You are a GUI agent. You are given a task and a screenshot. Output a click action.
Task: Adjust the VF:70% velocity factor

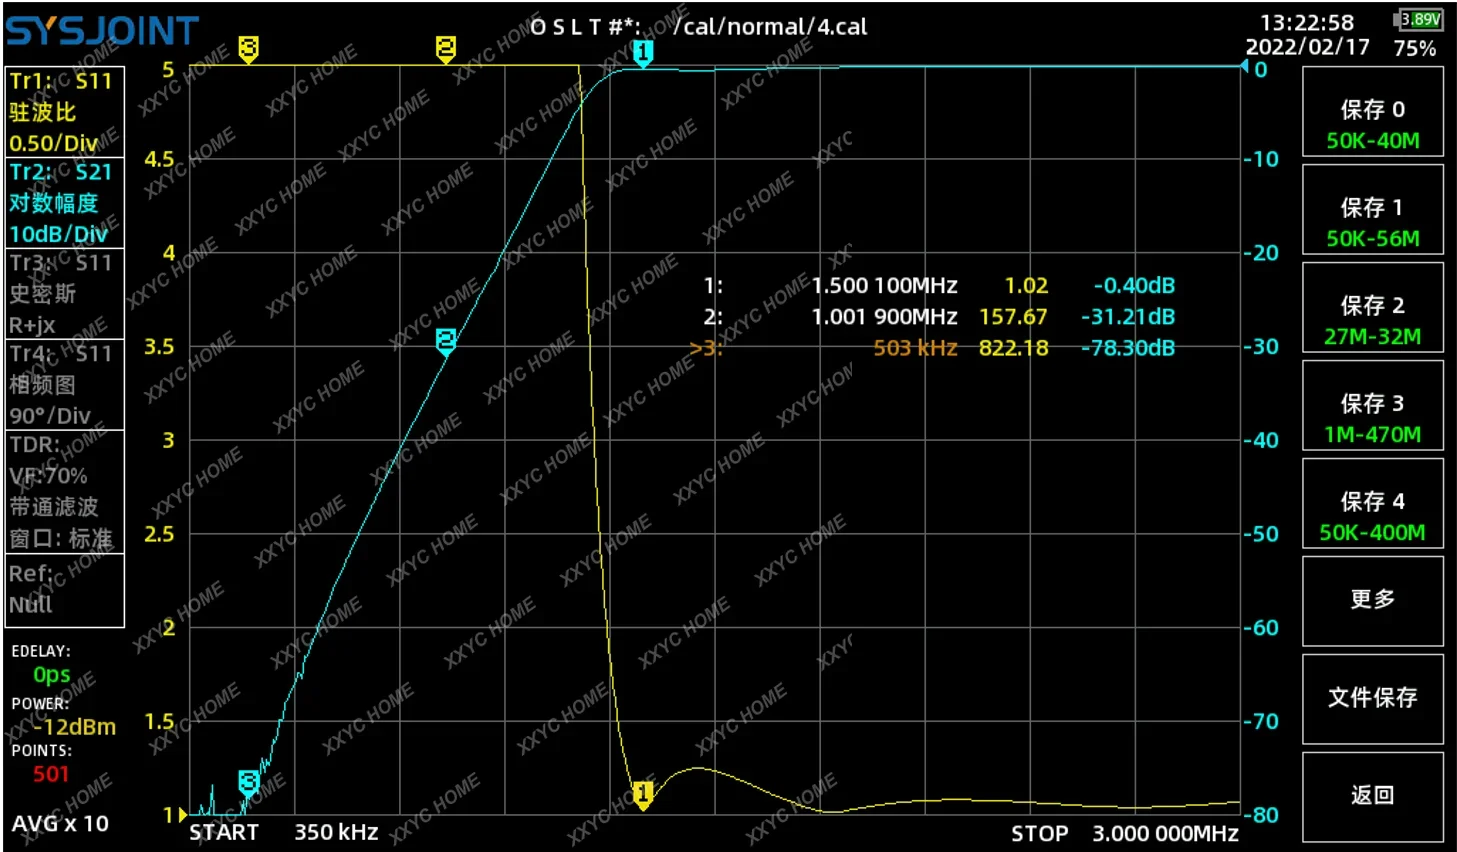(47, 475)
